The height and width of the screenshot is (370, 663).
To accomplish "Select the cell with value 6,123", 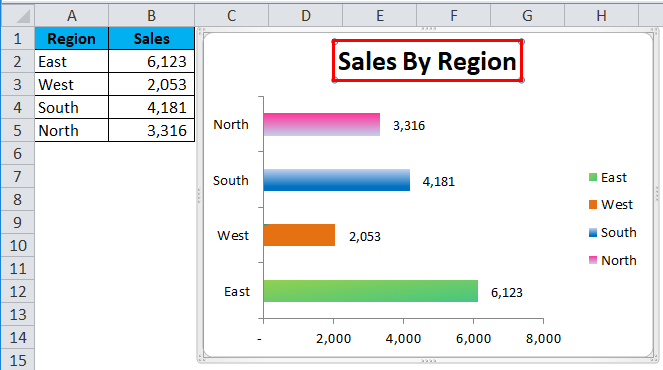I will click(151, 61).
